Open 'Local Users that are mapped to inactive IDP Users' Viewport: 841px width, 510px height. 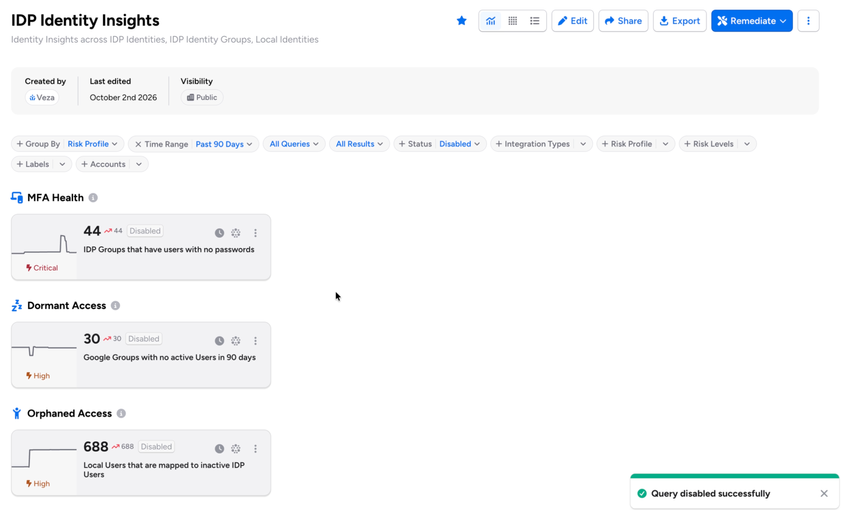[x=164, y=470]
